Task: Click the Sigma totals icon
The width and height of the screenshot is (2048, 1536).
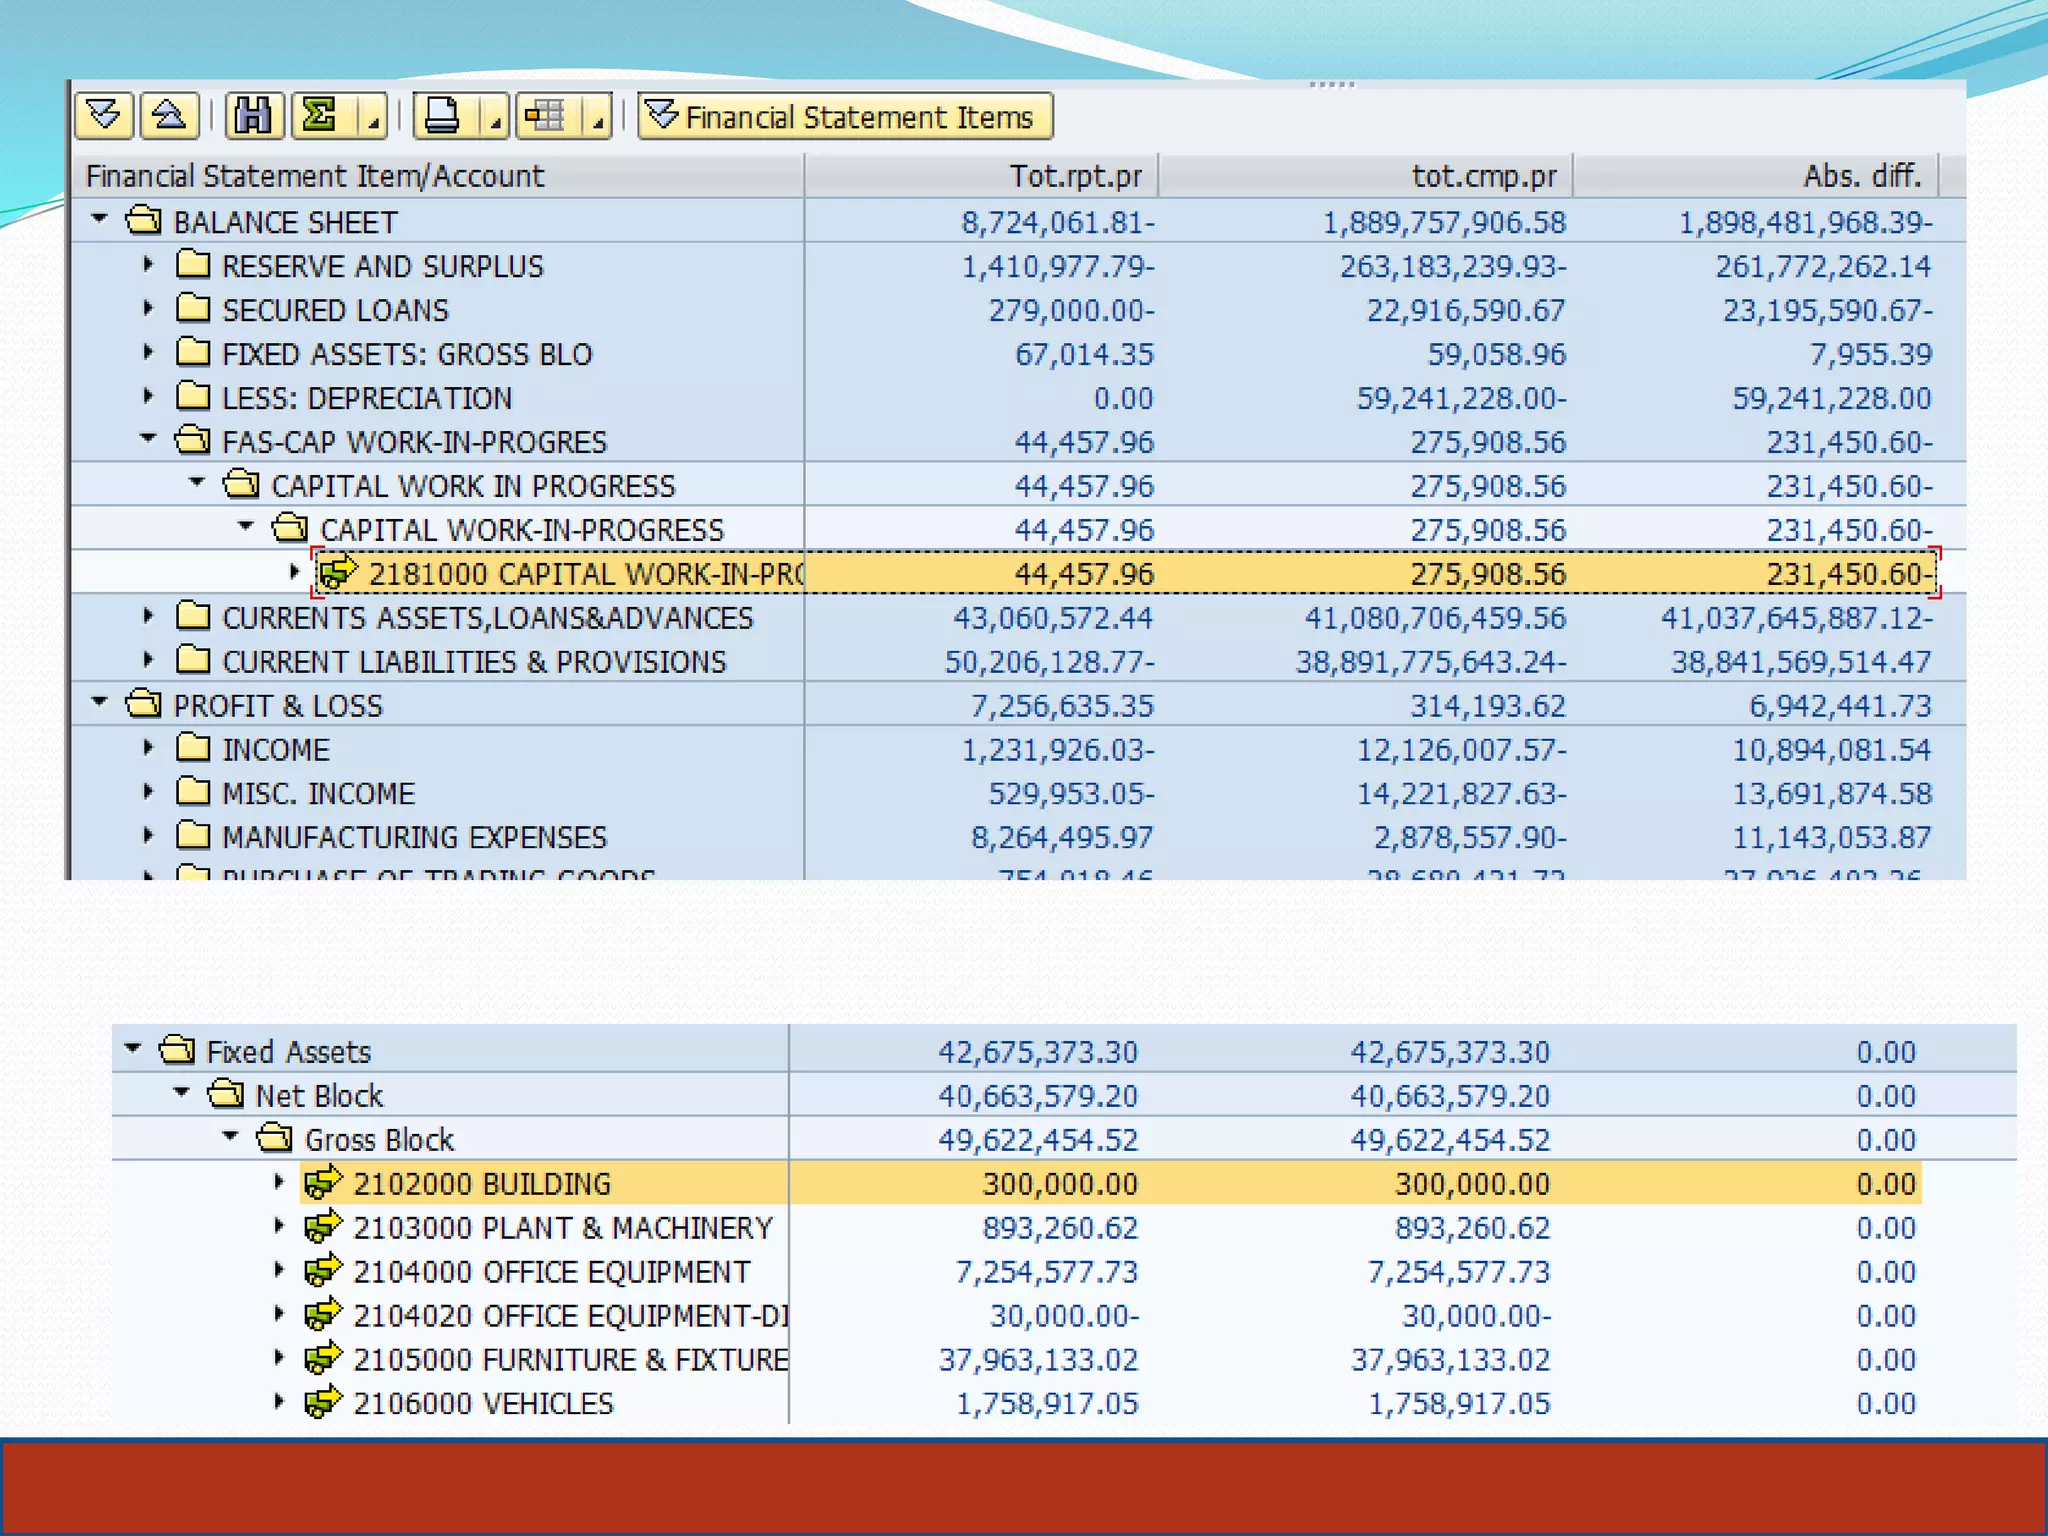Action: 320,116
